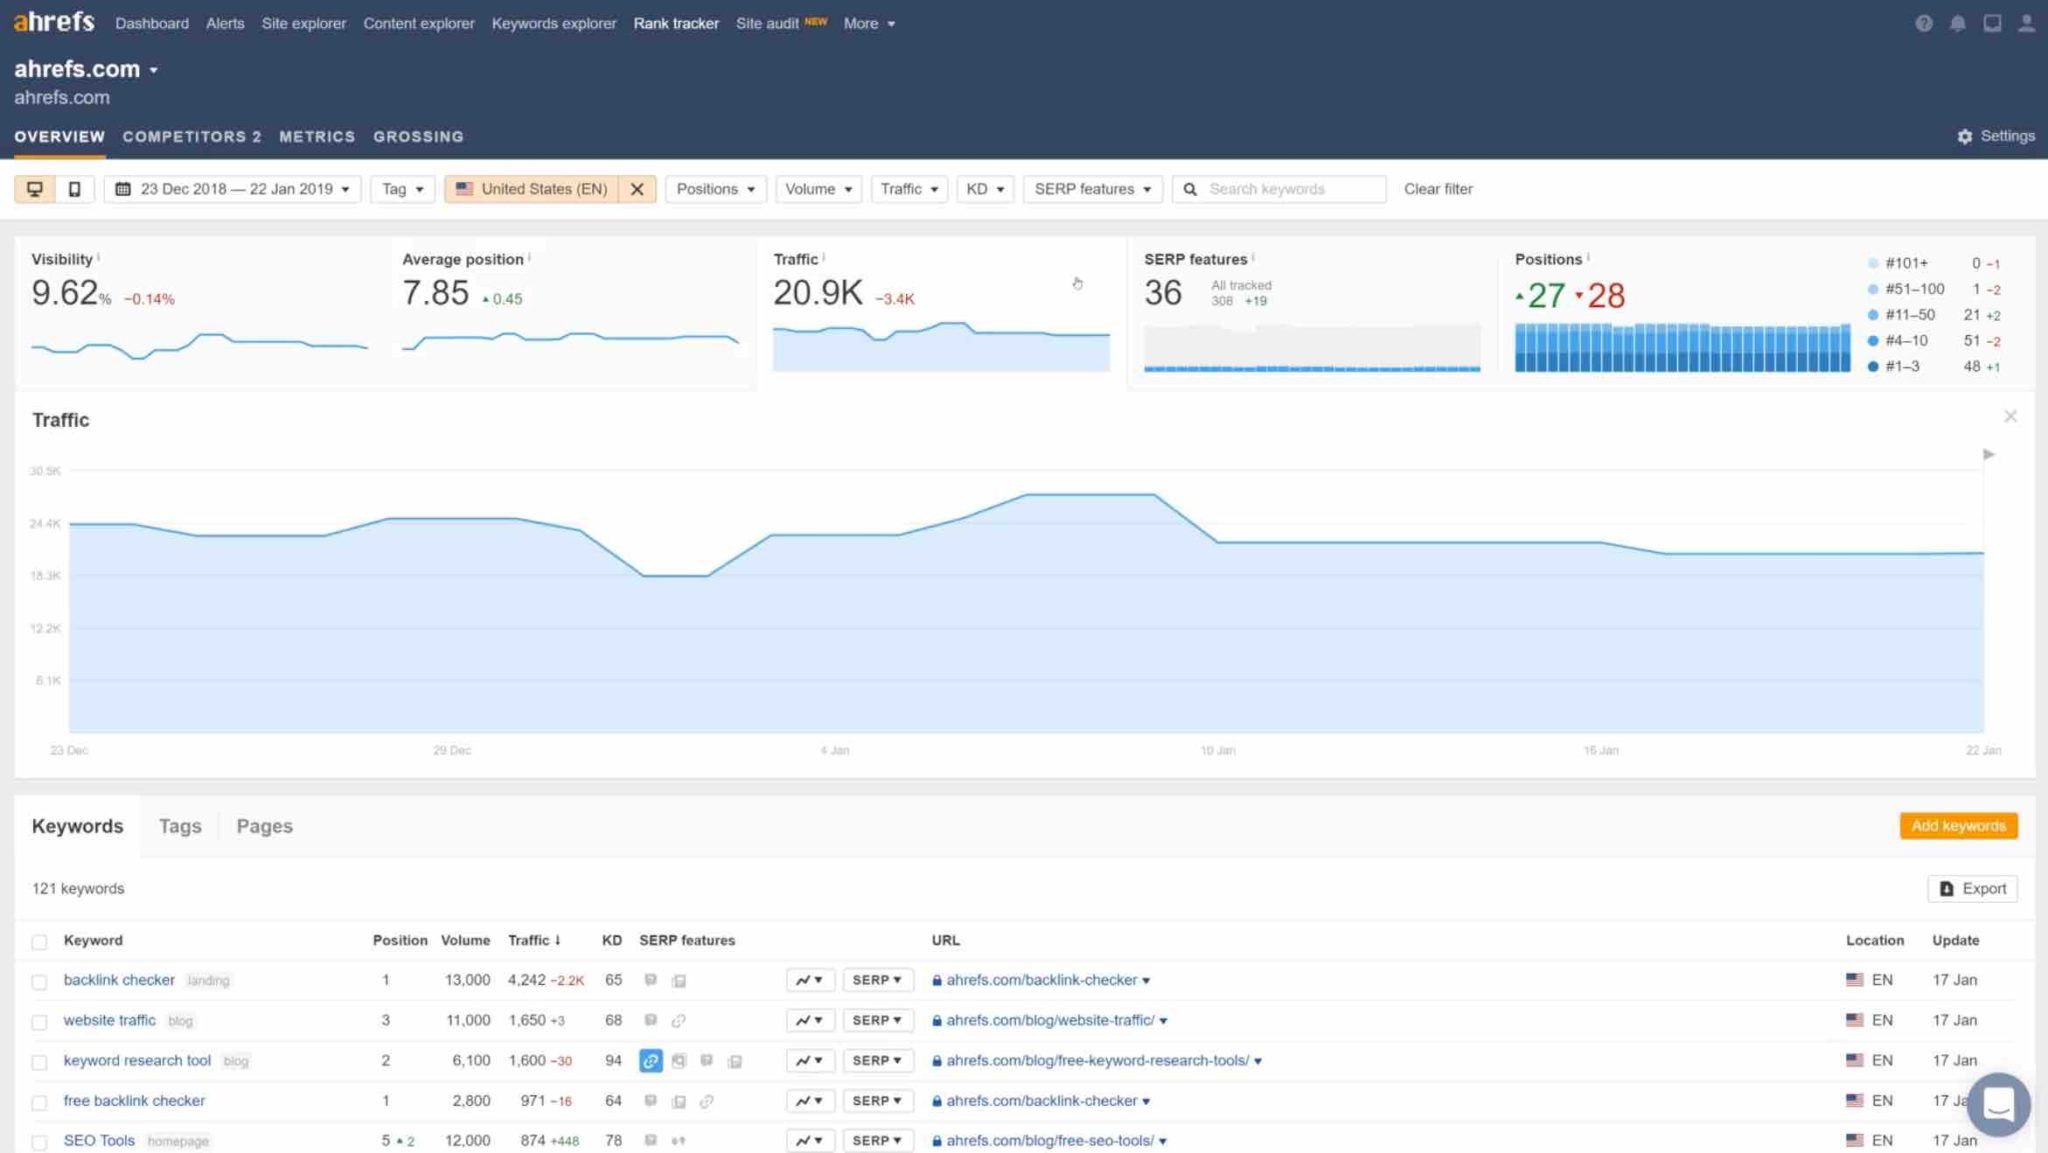Open position history chart for free backlink checker

pyautogui.click(x=810, y=1100)
